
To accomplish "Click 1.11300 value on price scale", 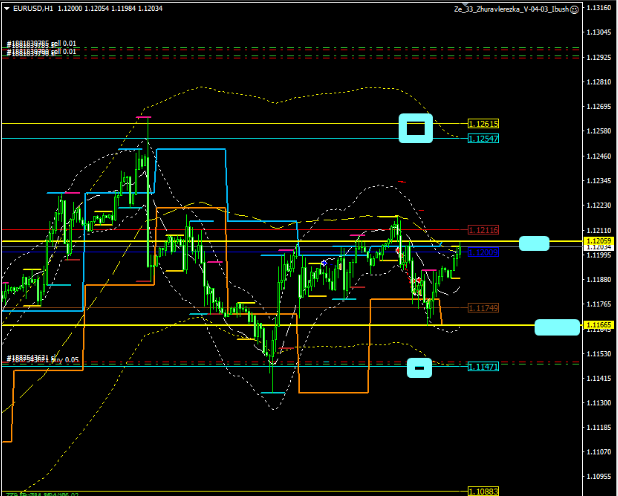I will click(599, 402).
